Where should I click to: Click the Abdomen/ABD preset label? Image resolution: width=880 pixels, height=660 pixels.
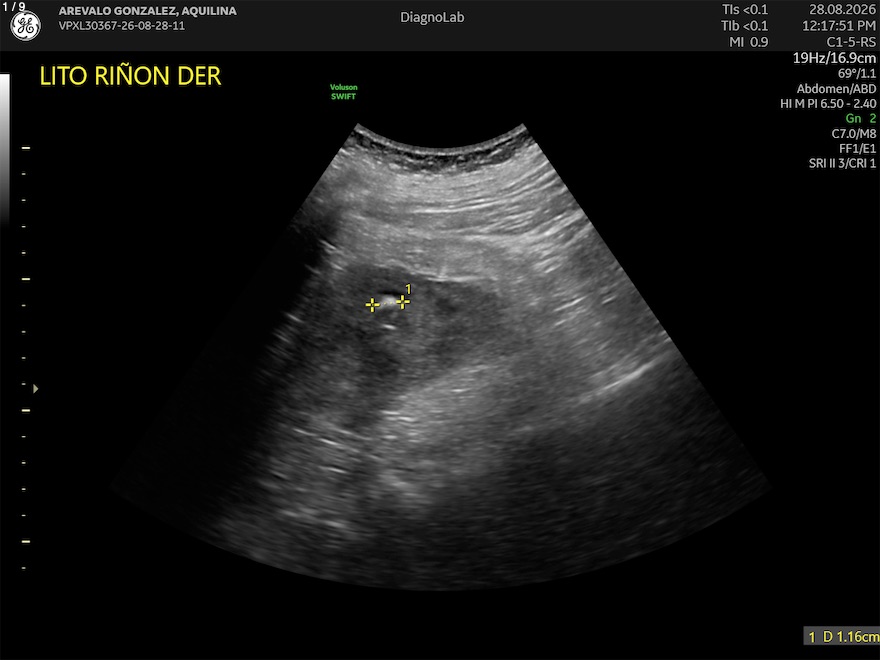pyautogui.click(x=836, y=89)
